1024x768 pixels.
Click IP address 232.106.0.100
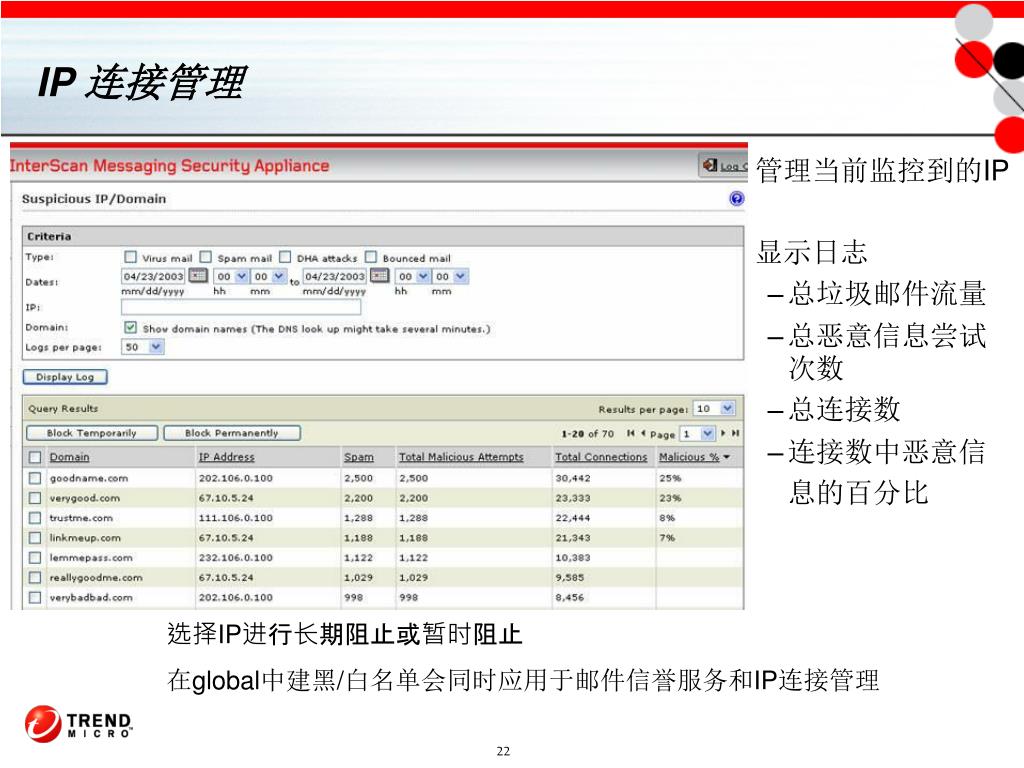(236, 558)
